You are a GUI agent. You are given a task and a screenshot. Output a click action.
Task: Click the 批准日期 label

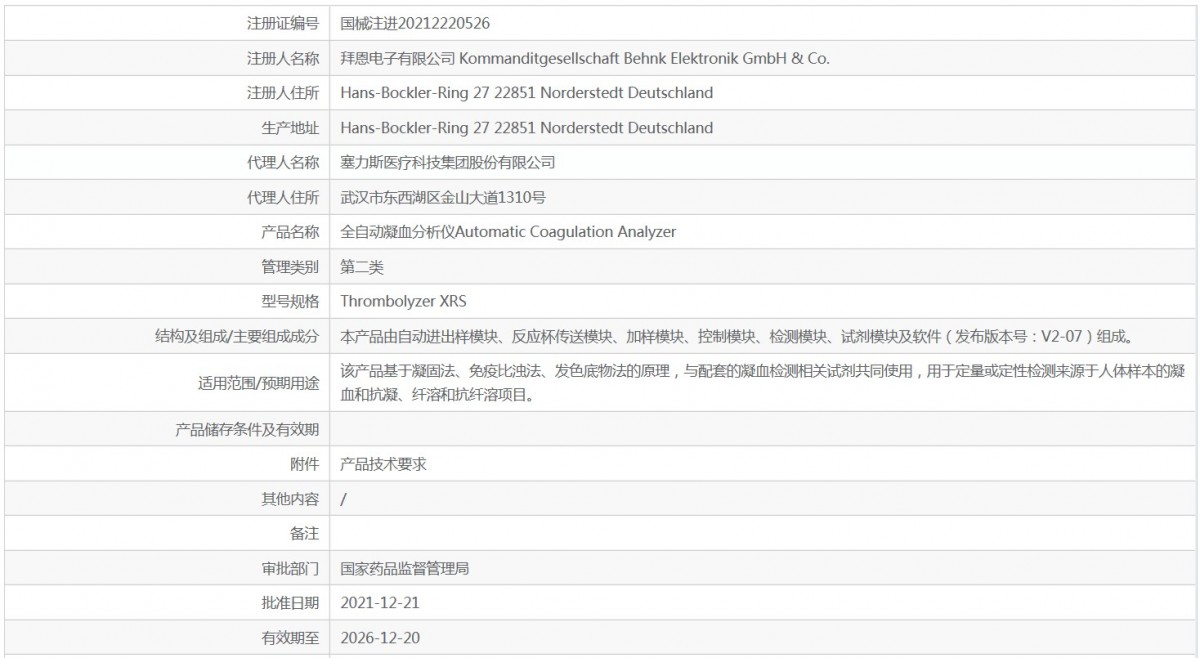point(290,603)
